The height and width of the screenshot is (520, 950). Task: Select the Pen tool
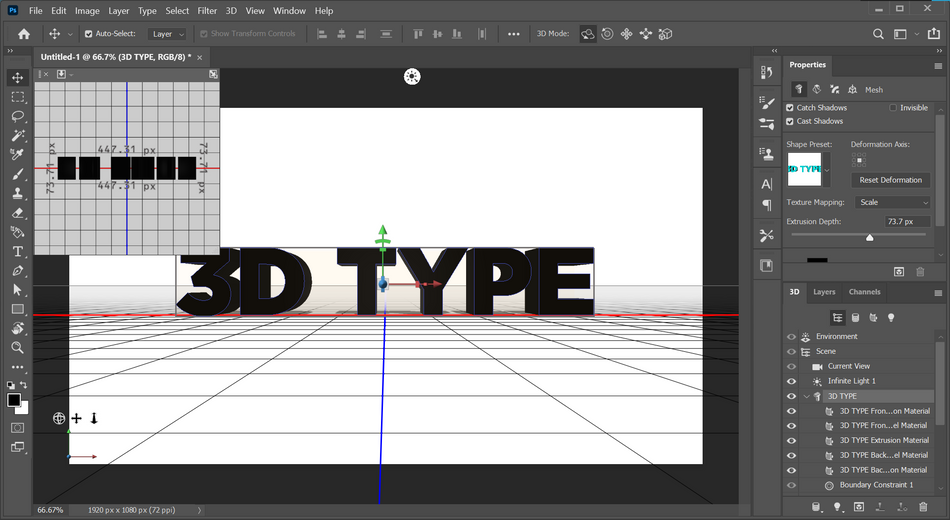[x=18, y=271]
